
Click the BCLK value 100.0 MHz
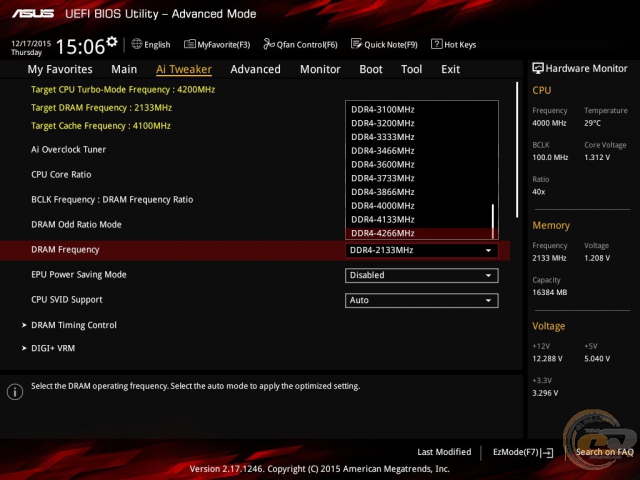pyautogui.click(x=550, y=157)
